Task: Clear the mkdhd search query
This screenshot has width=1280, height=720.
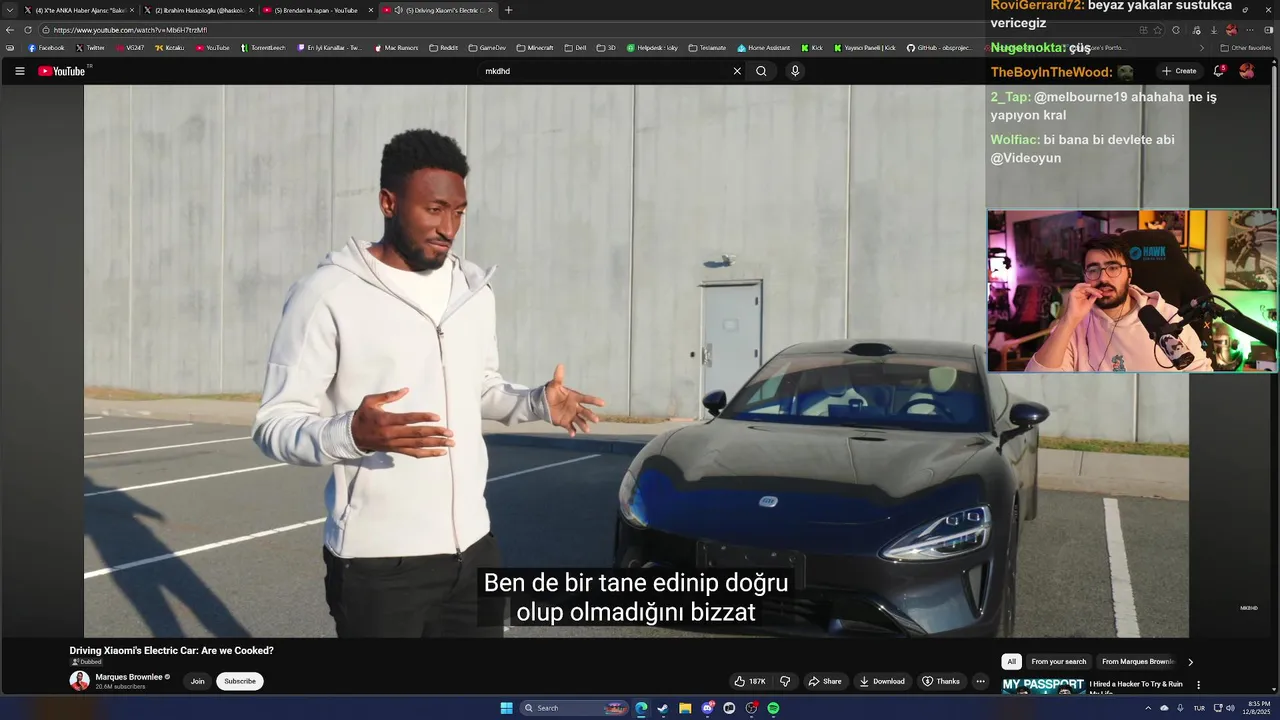Action: 737,71
